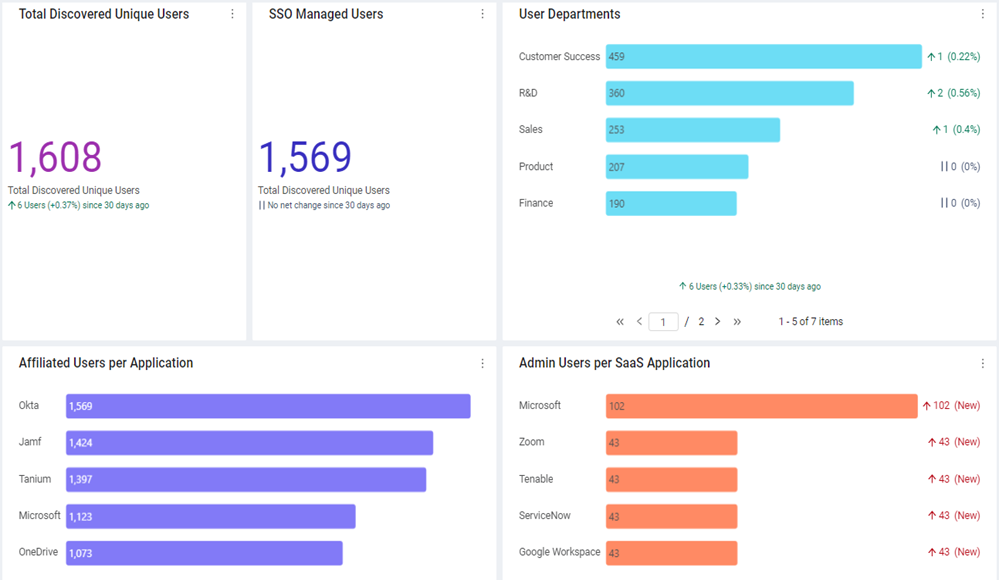999x580 pixels.
Task: Click the ServiceNow application label
Action: pos(545,516)
